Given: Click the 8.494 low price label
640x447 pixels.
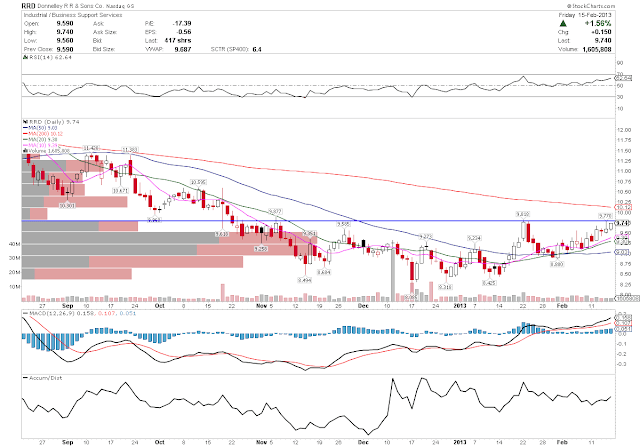Looking at the screenshot, I should pos(304,280).
